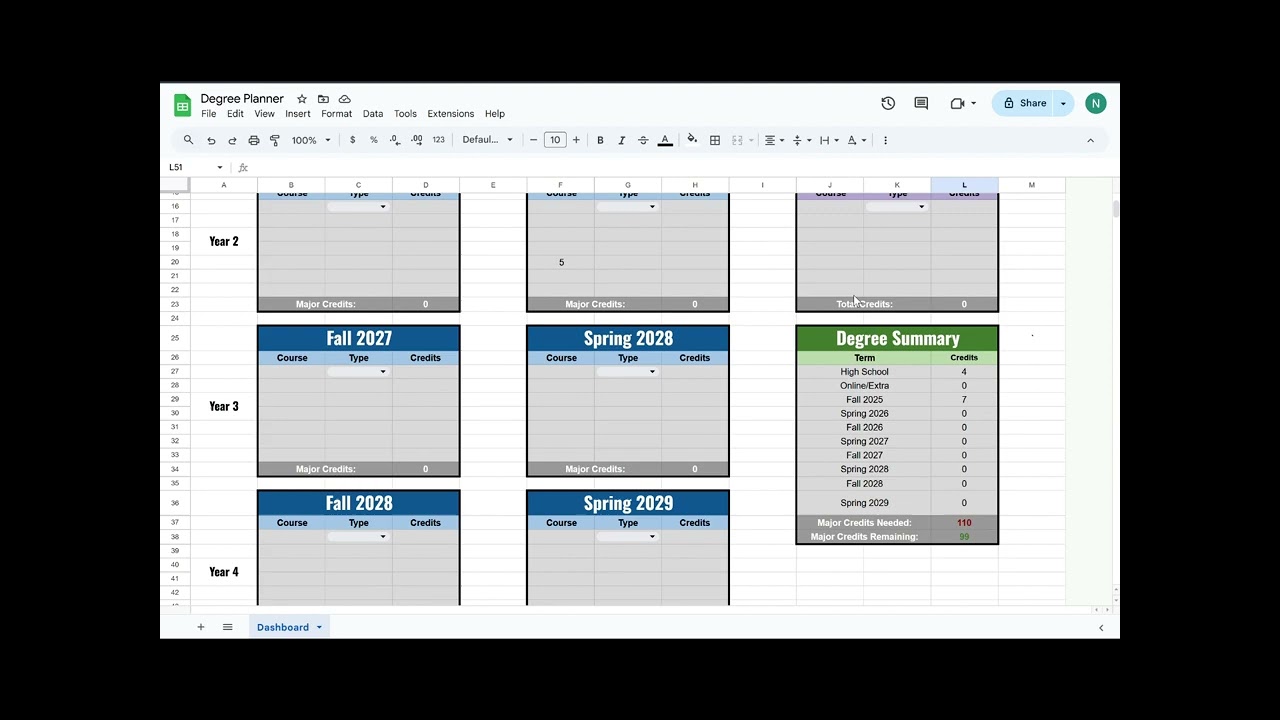
Task: Open text rotation dropdown
Action: (857, 140)
